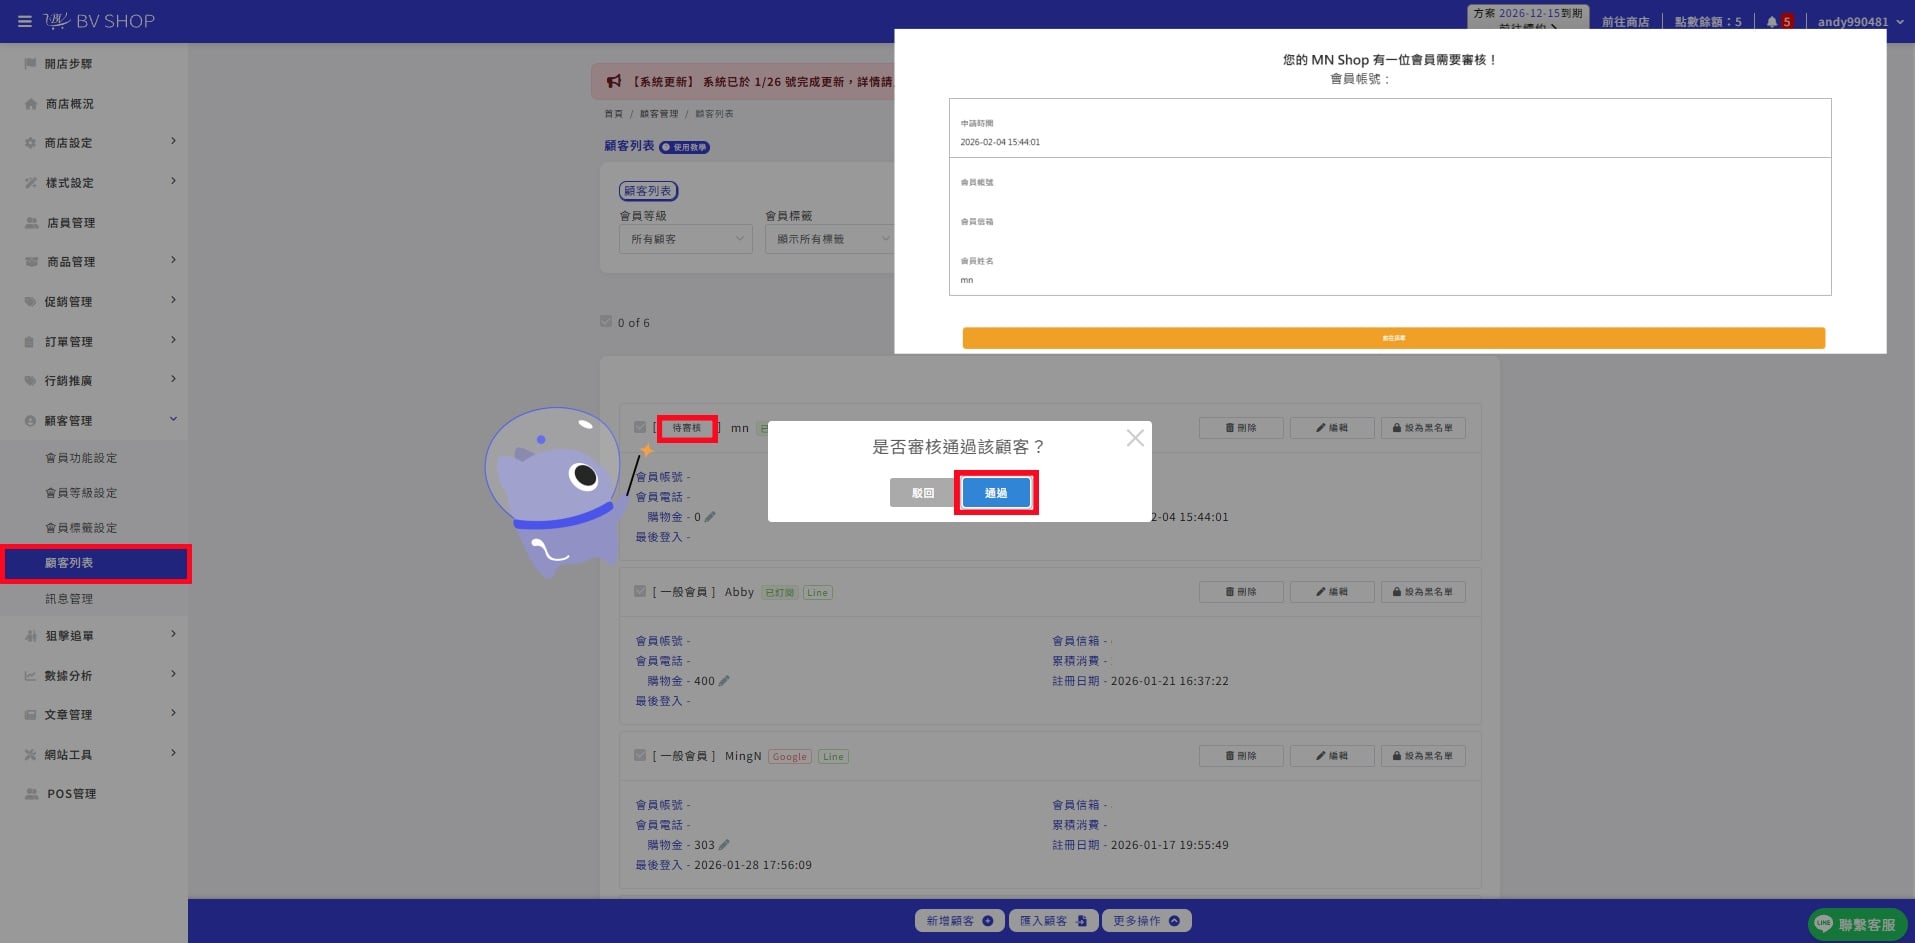Open the notification bell icon
Image resolution: width=1915 pixels, height=943 pixels.
click(x=1772, y=21)
